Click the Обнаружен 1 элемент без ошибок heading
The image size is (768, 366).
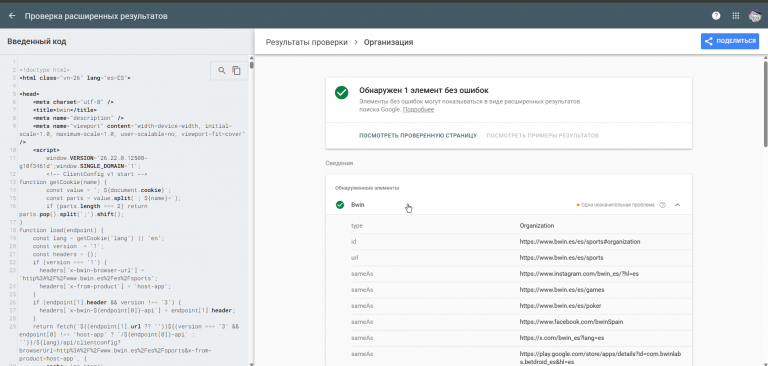pos(424,91)
